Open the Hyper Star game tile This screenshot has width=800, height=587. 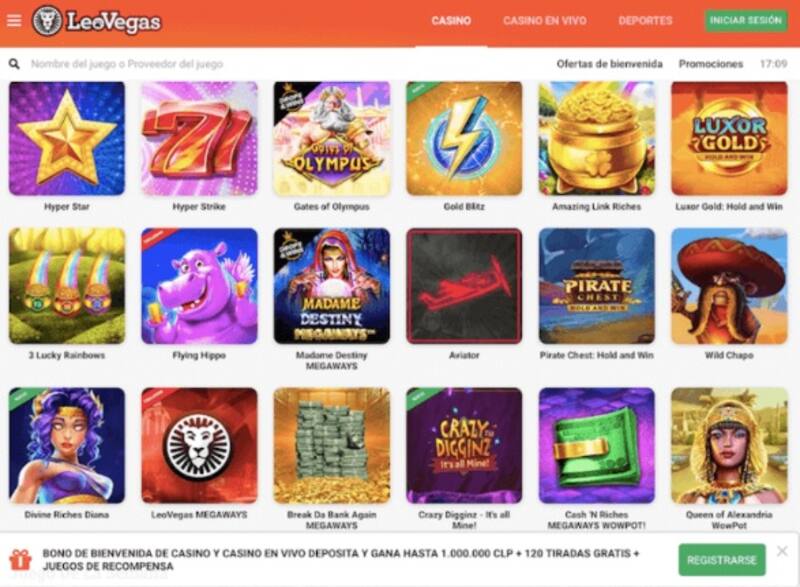(x=67, y=138)
